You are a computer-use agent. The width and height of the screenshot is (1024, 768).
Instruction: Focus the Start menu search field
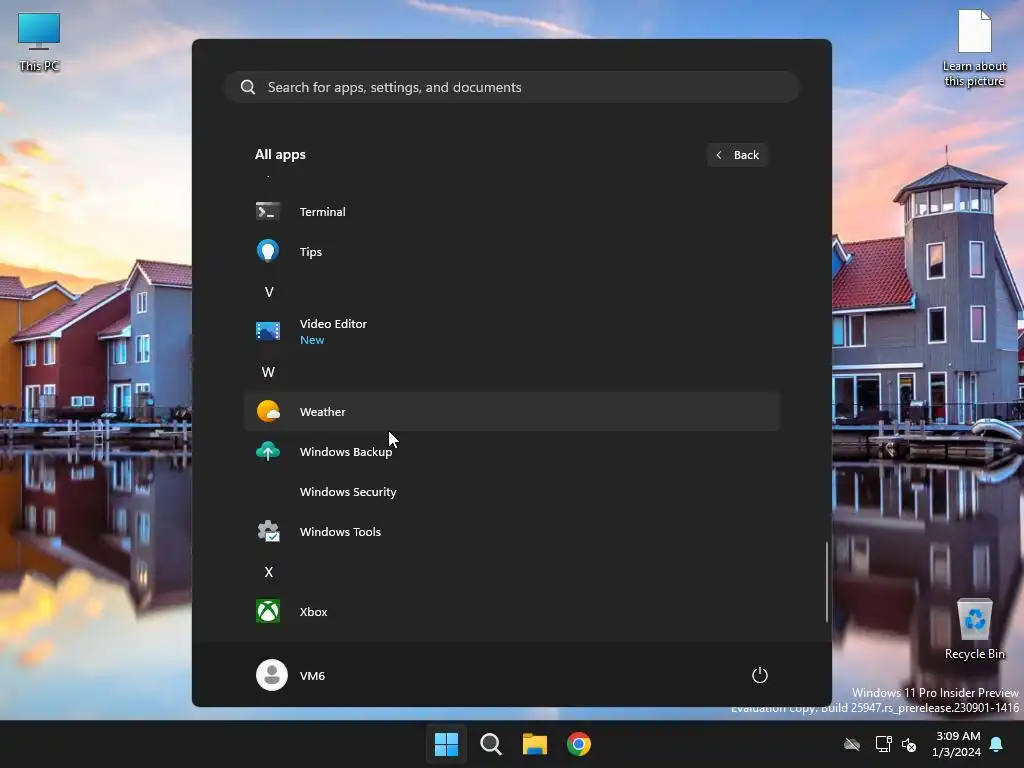(x=512, y=87)
